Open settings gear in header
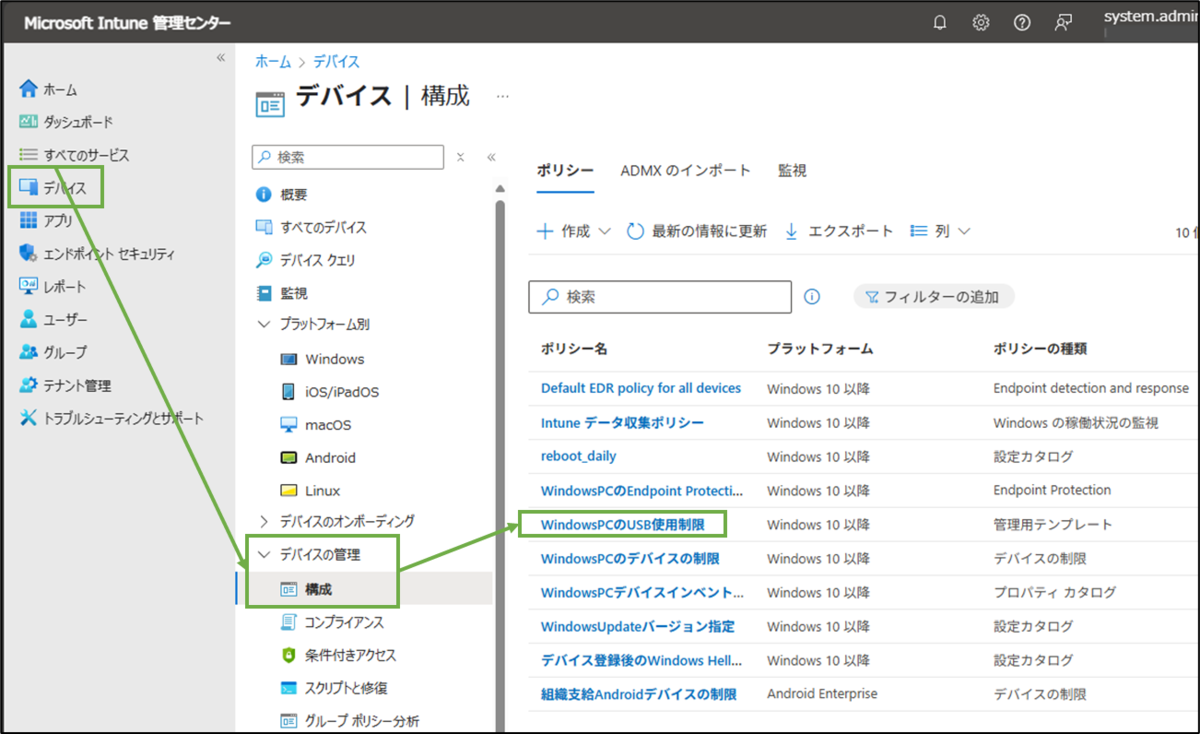The image size is (1200, 734). [x=981, y=22]
